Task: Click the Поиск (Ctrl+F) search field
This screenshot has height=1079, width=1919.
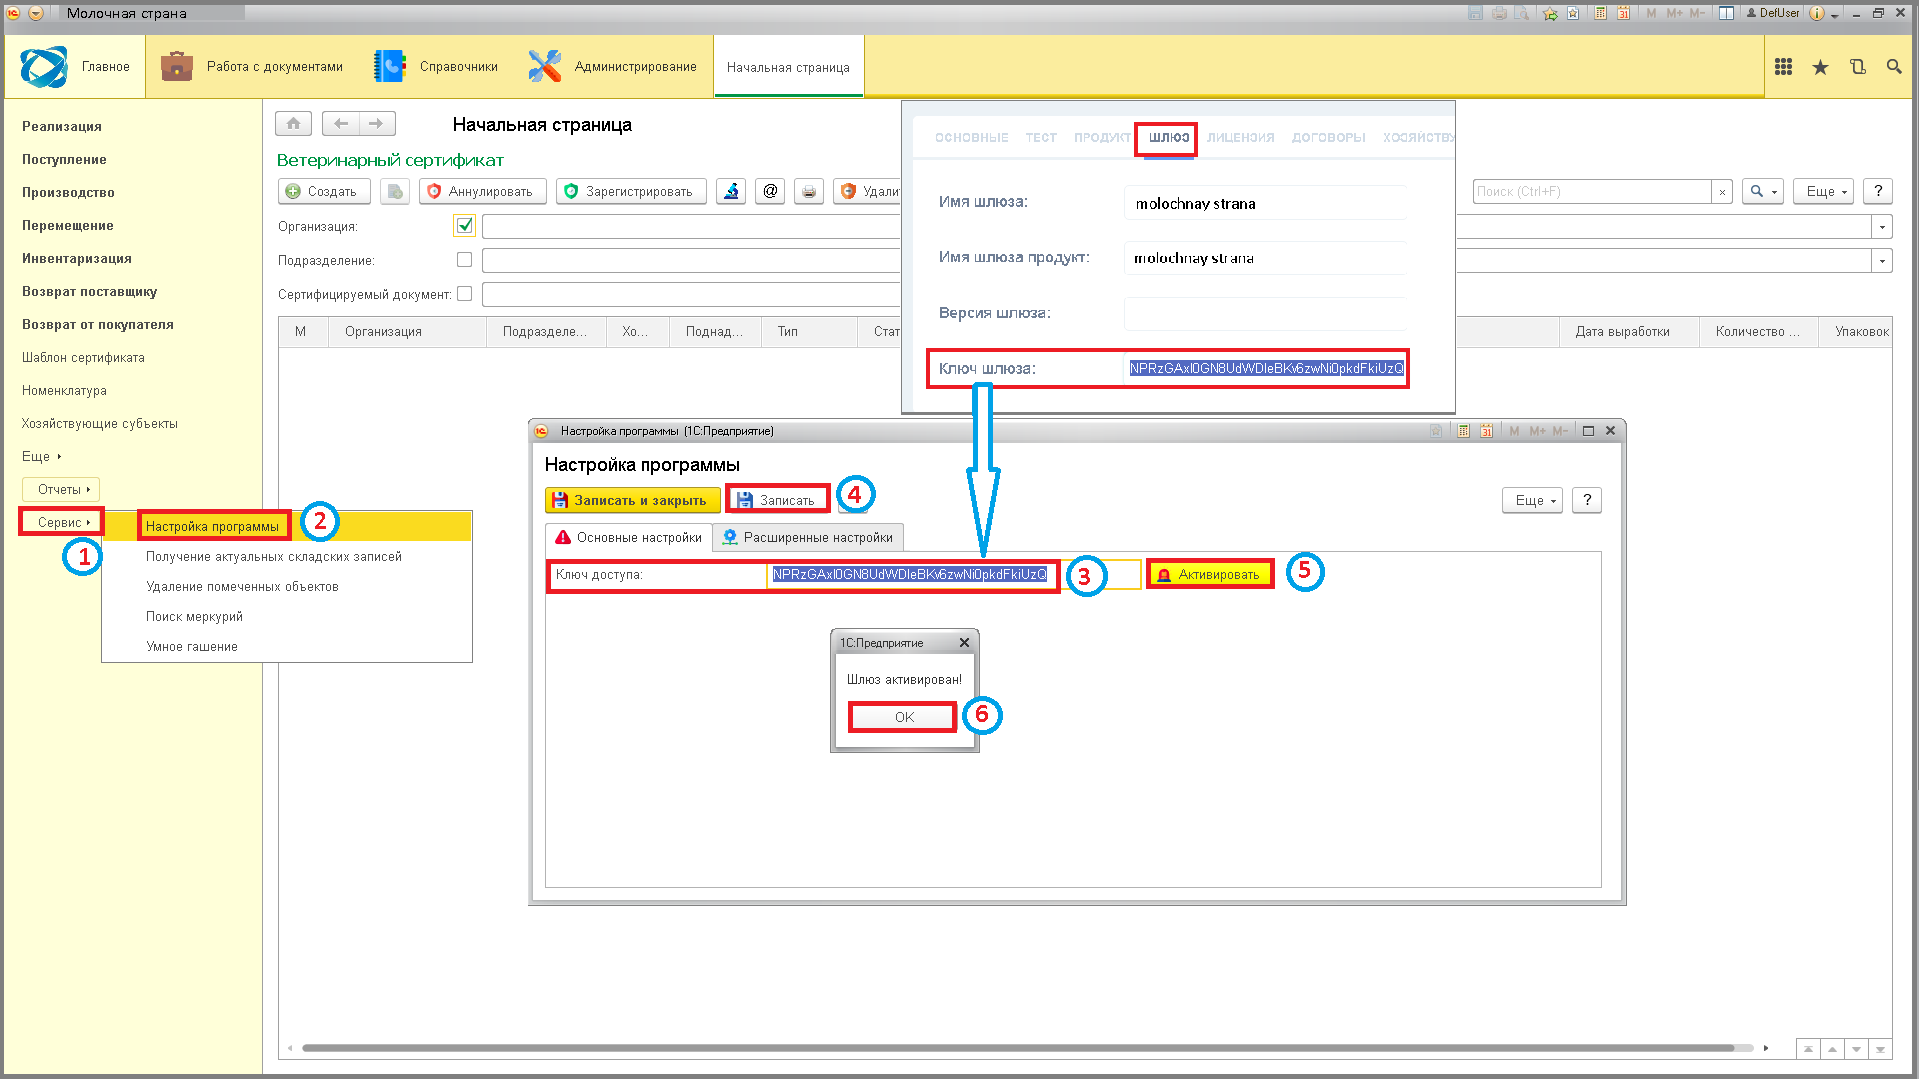Action: [x=1592, y=191]
